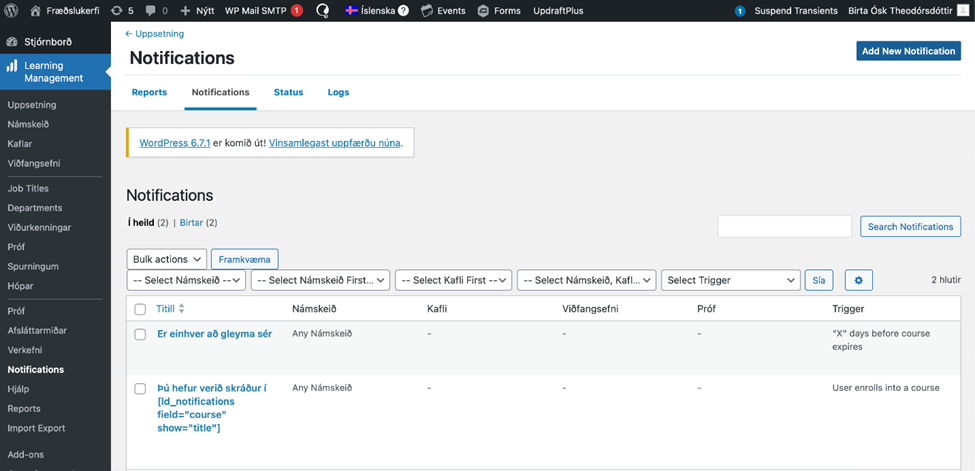Click the Learning Management chart icon
This screenshot has height=471, width=975.
tap(12, 66)
